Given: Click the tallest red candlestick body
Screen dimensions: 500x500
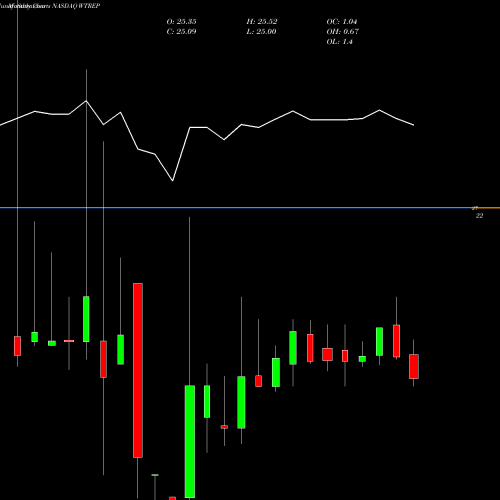Looking at the screenshot, I should click(x=138, y=370).
